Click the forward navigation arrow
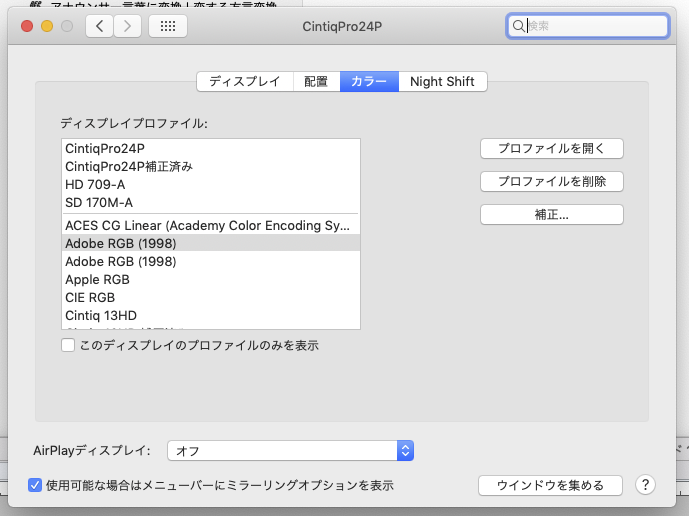The height and width of the screenshot is (516, 689). coord(127,27)
